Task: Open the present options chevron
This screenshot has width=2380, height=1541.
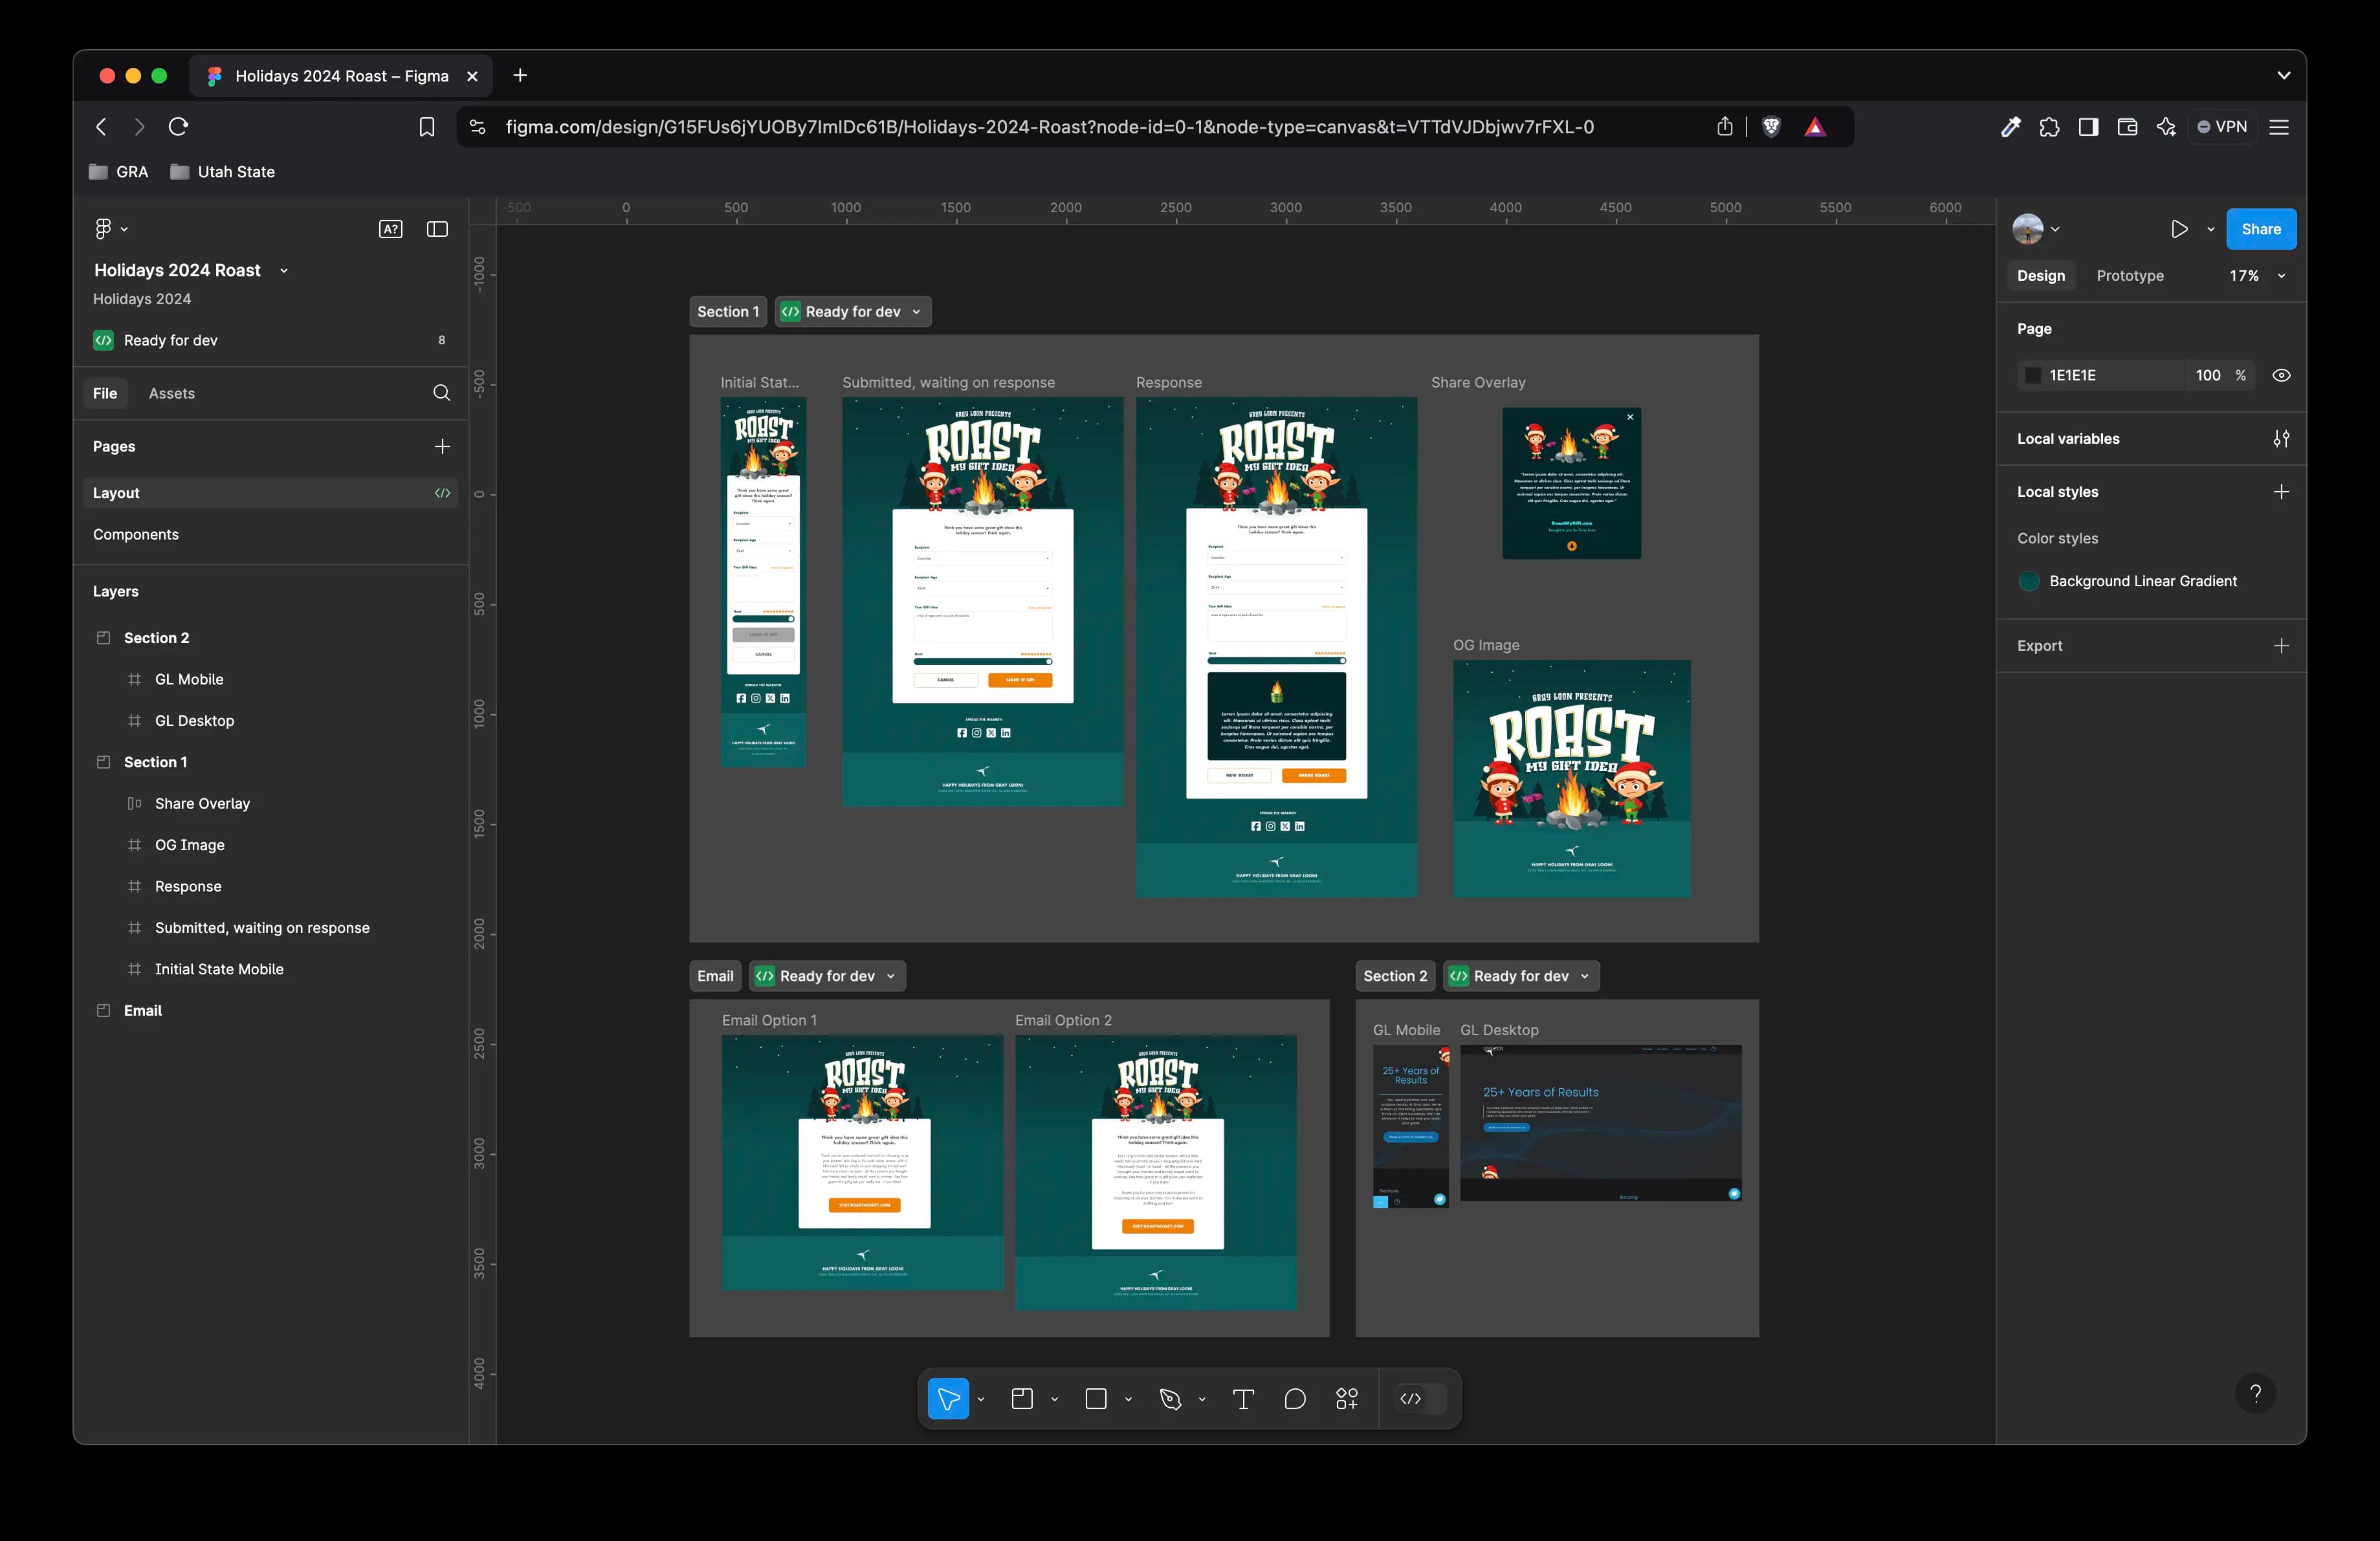Action: point(2211,229)
